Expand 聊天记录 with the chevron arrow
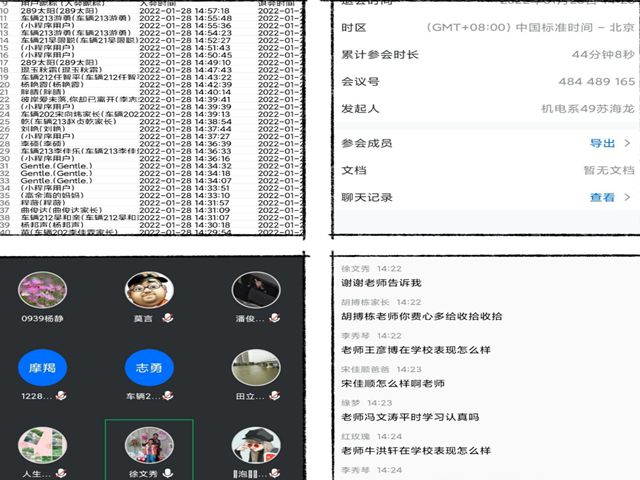 [x=627, y=198]
